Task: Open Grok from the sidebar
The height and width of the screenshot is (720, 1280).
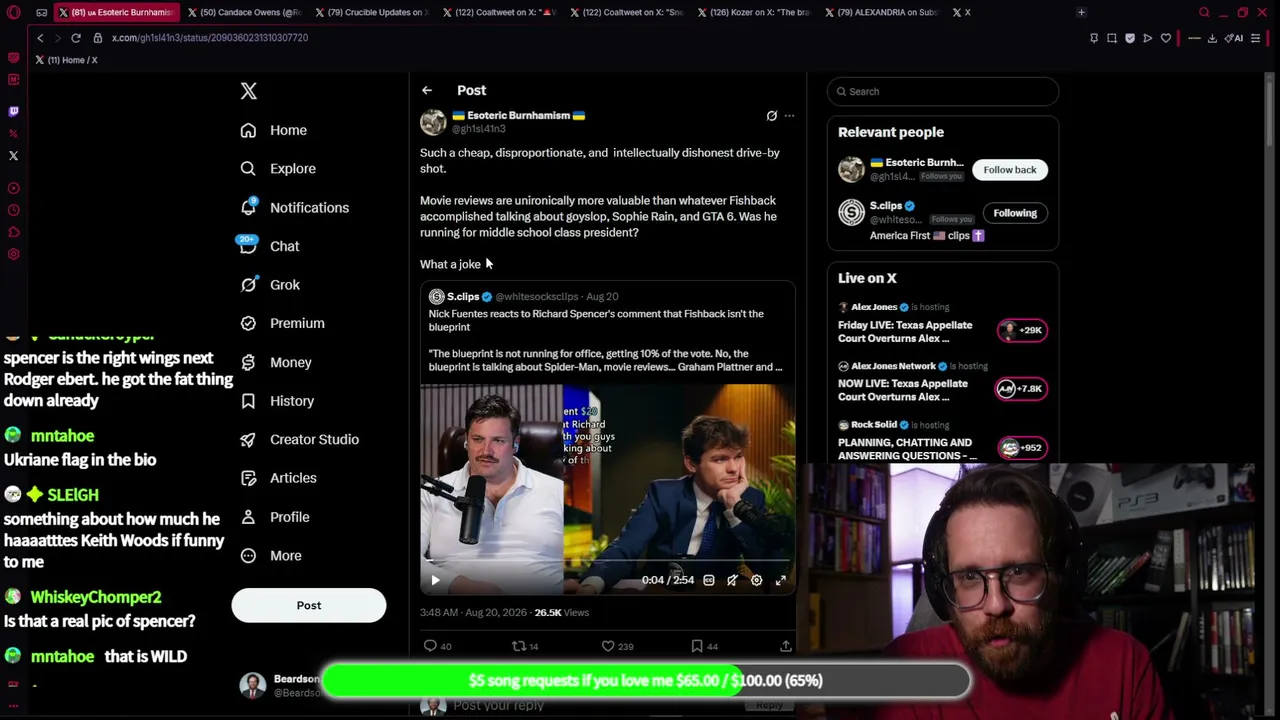Action: click(270, 285)
